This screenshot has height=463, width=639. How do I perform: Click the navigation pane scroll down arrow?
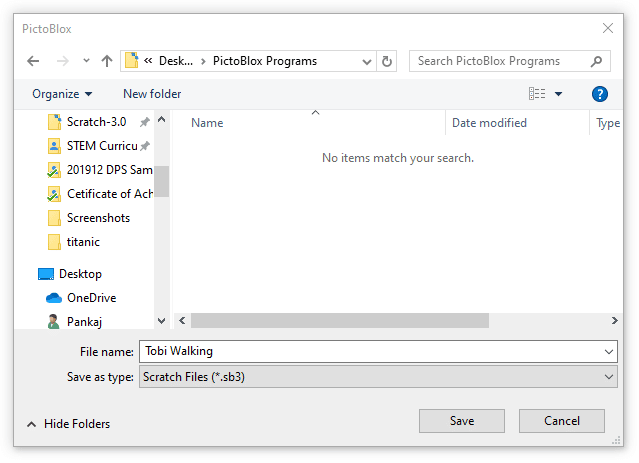click(161, 321)
